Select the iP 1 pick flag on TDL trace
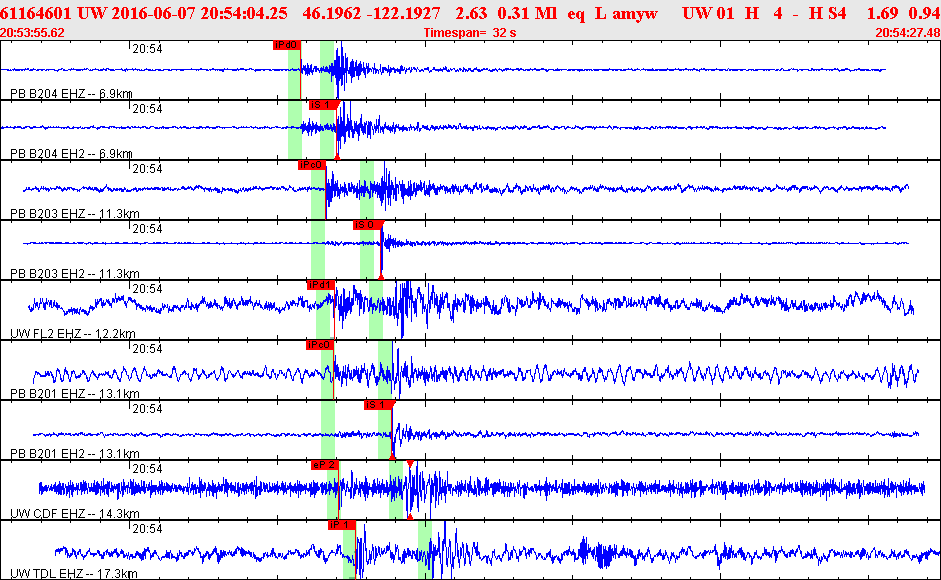This screenshot has width=941, height=580. 341,525
